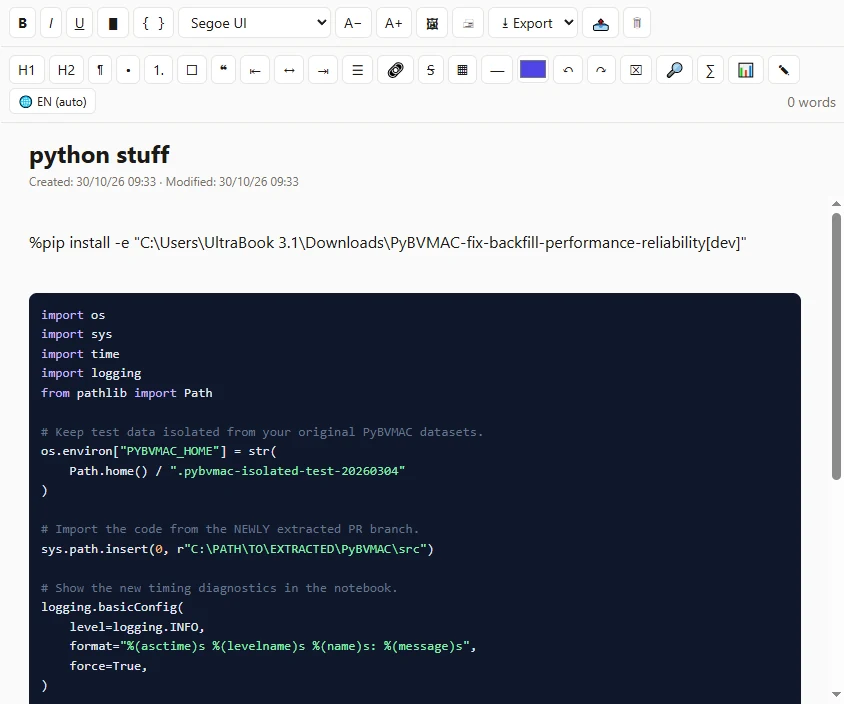The image size is (844, 704).
Task: Toggle bold formatting
Action: click(x=23, y=23)
